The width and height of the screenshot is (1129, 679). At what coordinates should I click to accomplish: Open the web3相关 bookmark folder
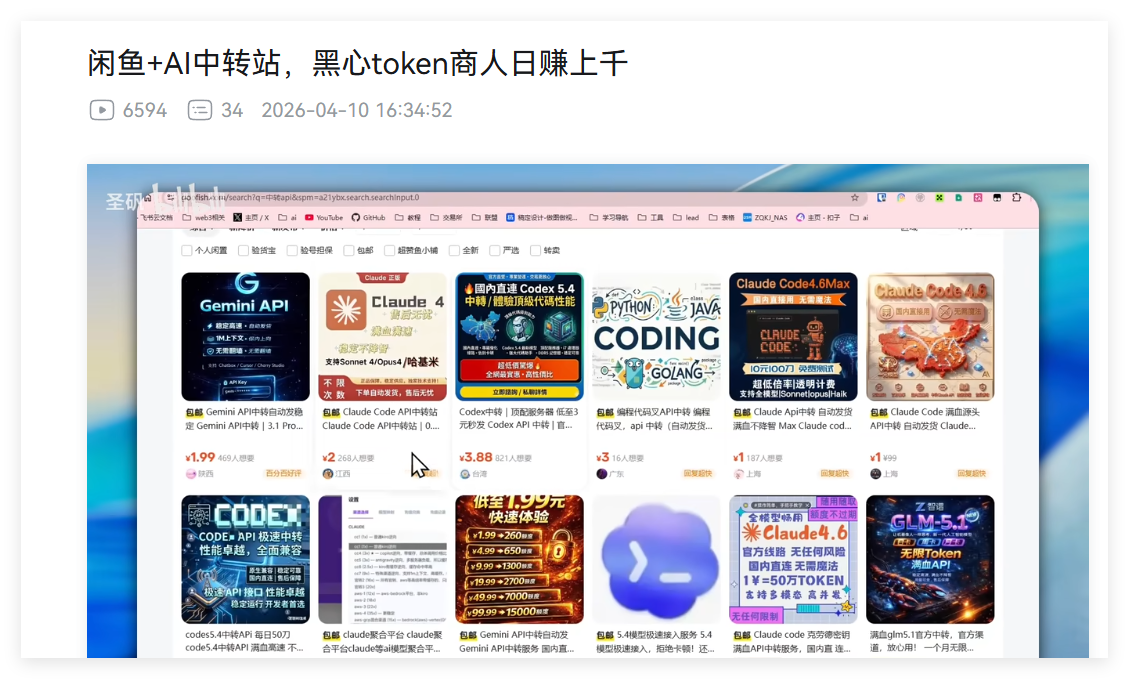[204, 217]
